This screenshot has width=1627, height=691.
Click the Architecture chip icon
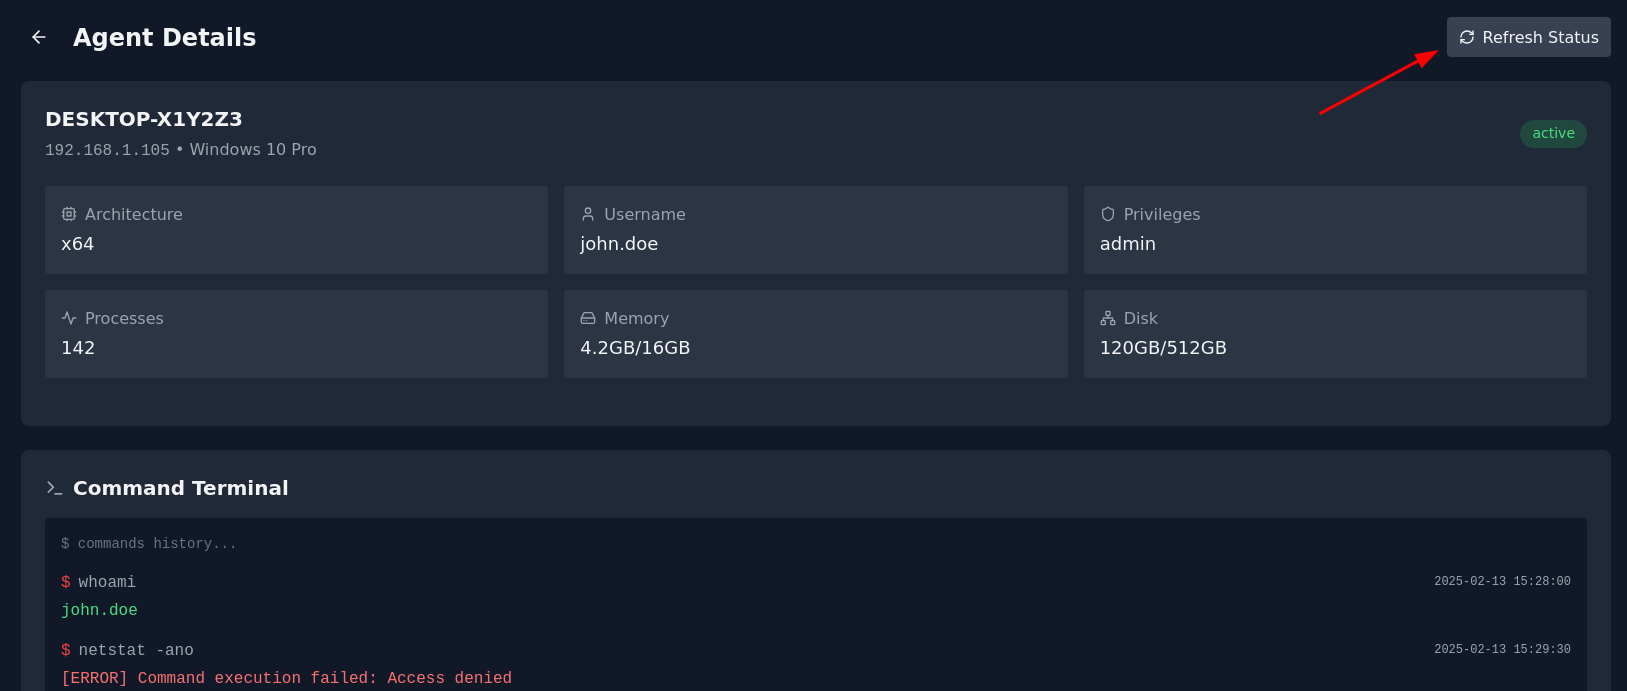coord(69,214)
